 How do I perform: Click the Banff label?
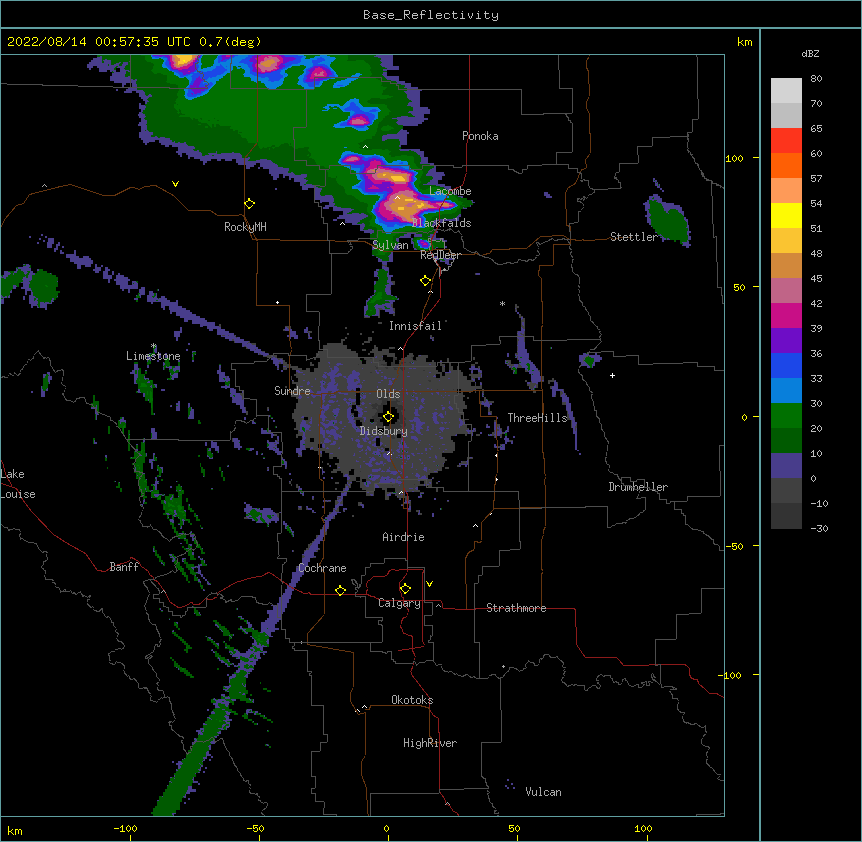click(x=124, y=567)
